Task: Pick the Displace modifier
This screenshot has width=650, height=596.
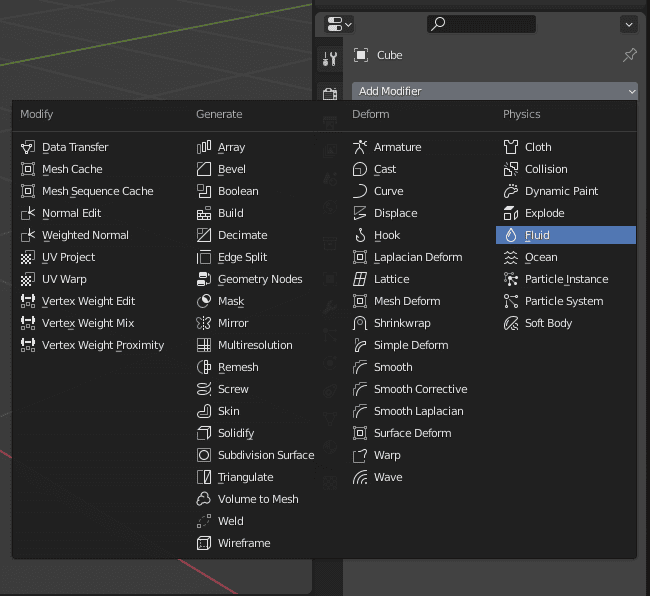Action: [x=386, y=213]
